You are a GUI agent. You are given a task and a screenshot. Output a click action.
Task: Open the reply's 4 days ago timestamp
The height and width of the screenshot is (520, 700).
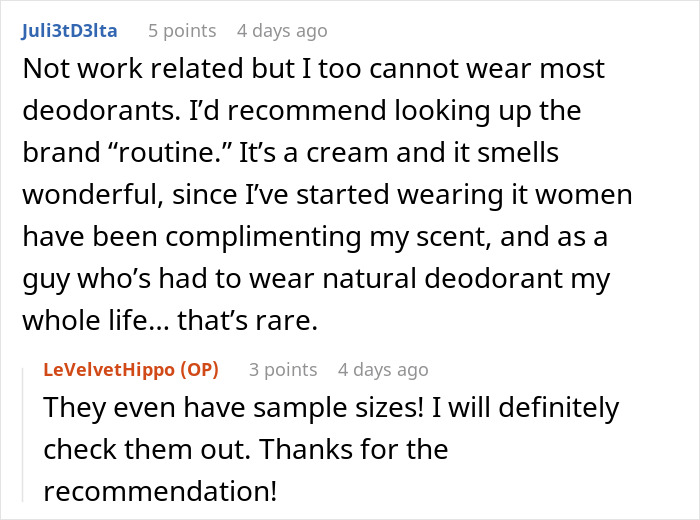click(383, 370)
